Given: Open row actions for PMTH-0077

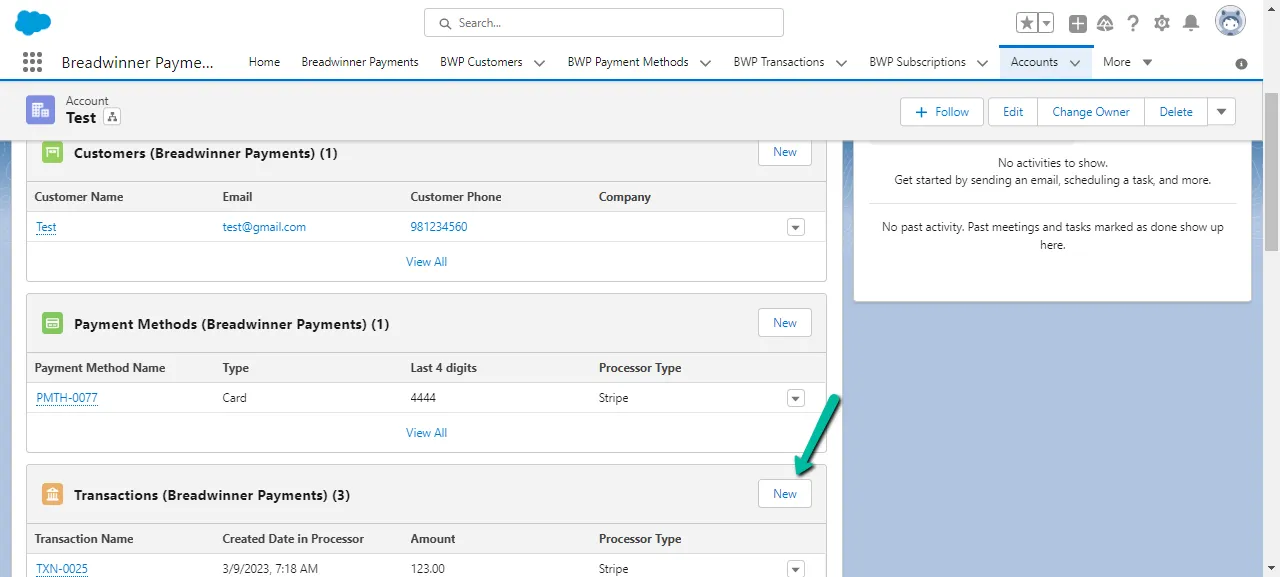Looking at the screenshot, I should click(x=796, y=398).
